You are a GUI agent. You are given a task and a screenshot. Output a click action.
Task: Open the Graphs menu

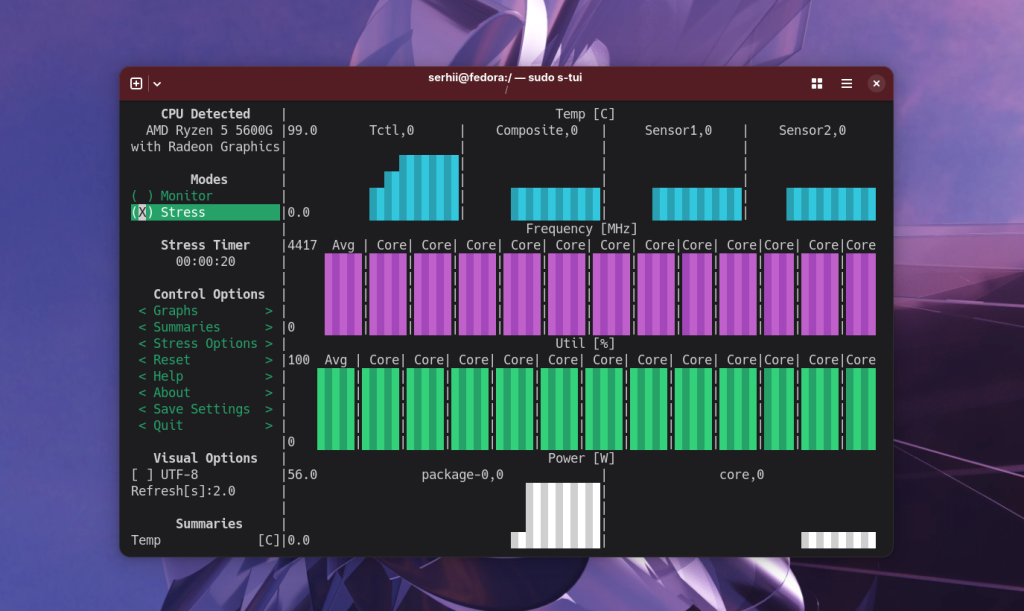pyautogui.click(x=176, y=311)
